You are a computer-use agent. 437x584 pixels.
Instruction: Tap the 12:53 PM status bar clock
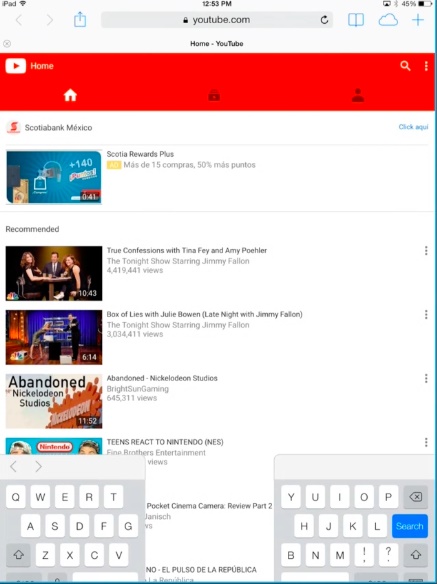(217, 4)
